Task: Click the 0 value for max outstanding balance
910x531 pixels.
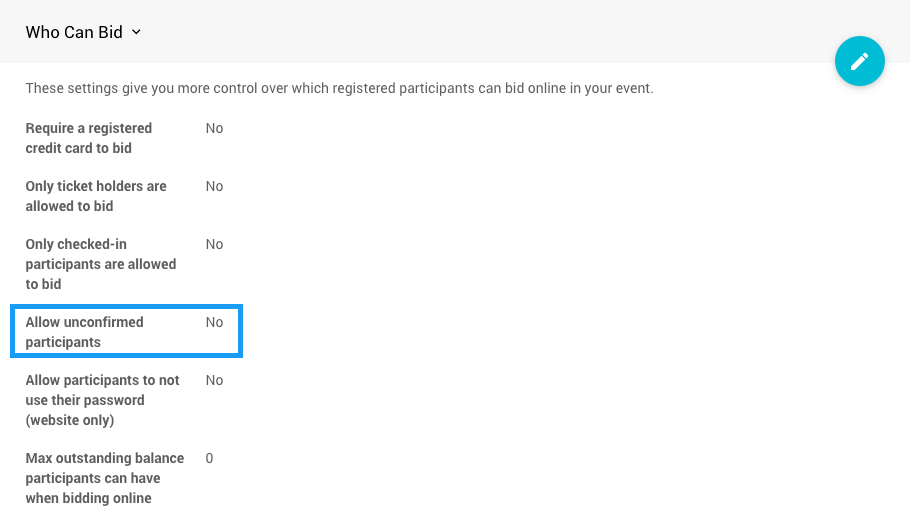Action: [209, 458]
